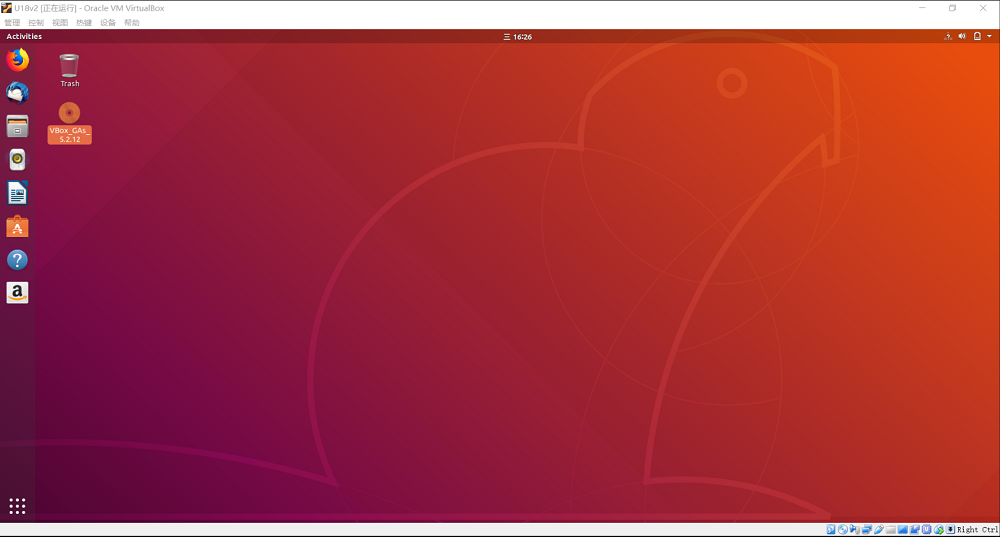Minimize the VirtualBox window

tap(922, 8)
